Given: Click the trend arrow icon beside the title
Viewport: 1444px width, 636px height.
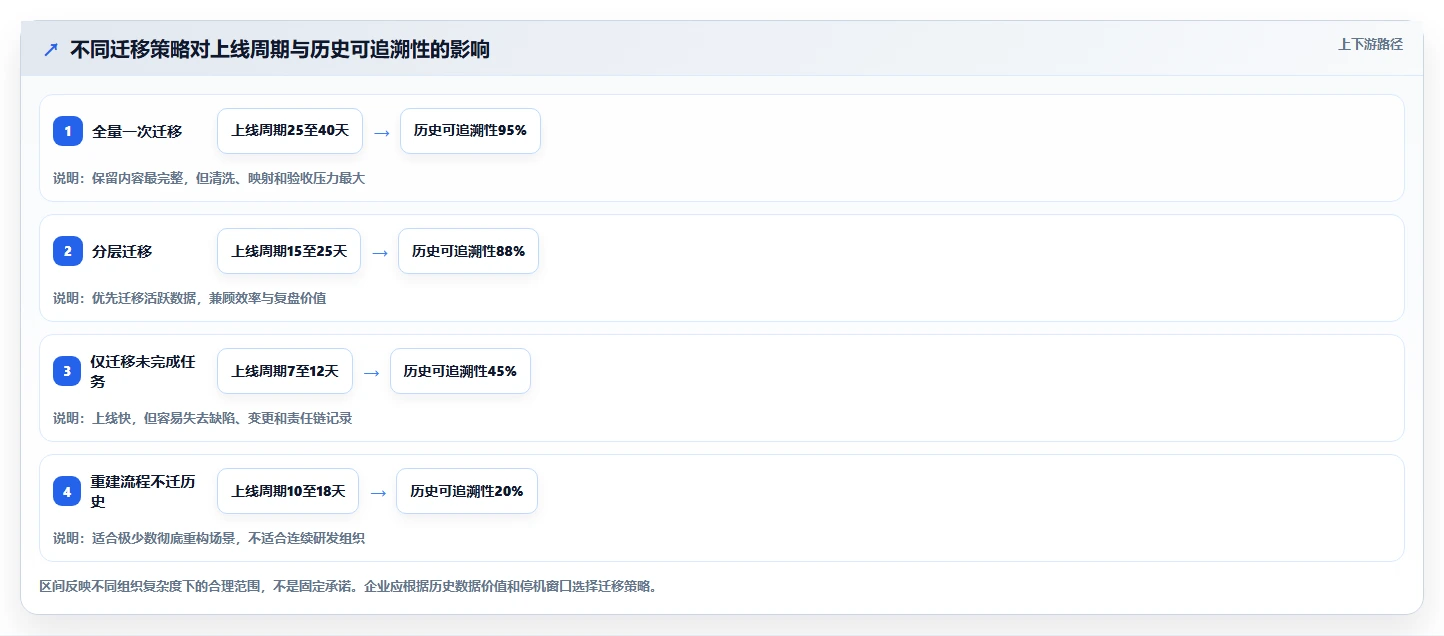Looking at the screenshot, I should pos(51,49).
